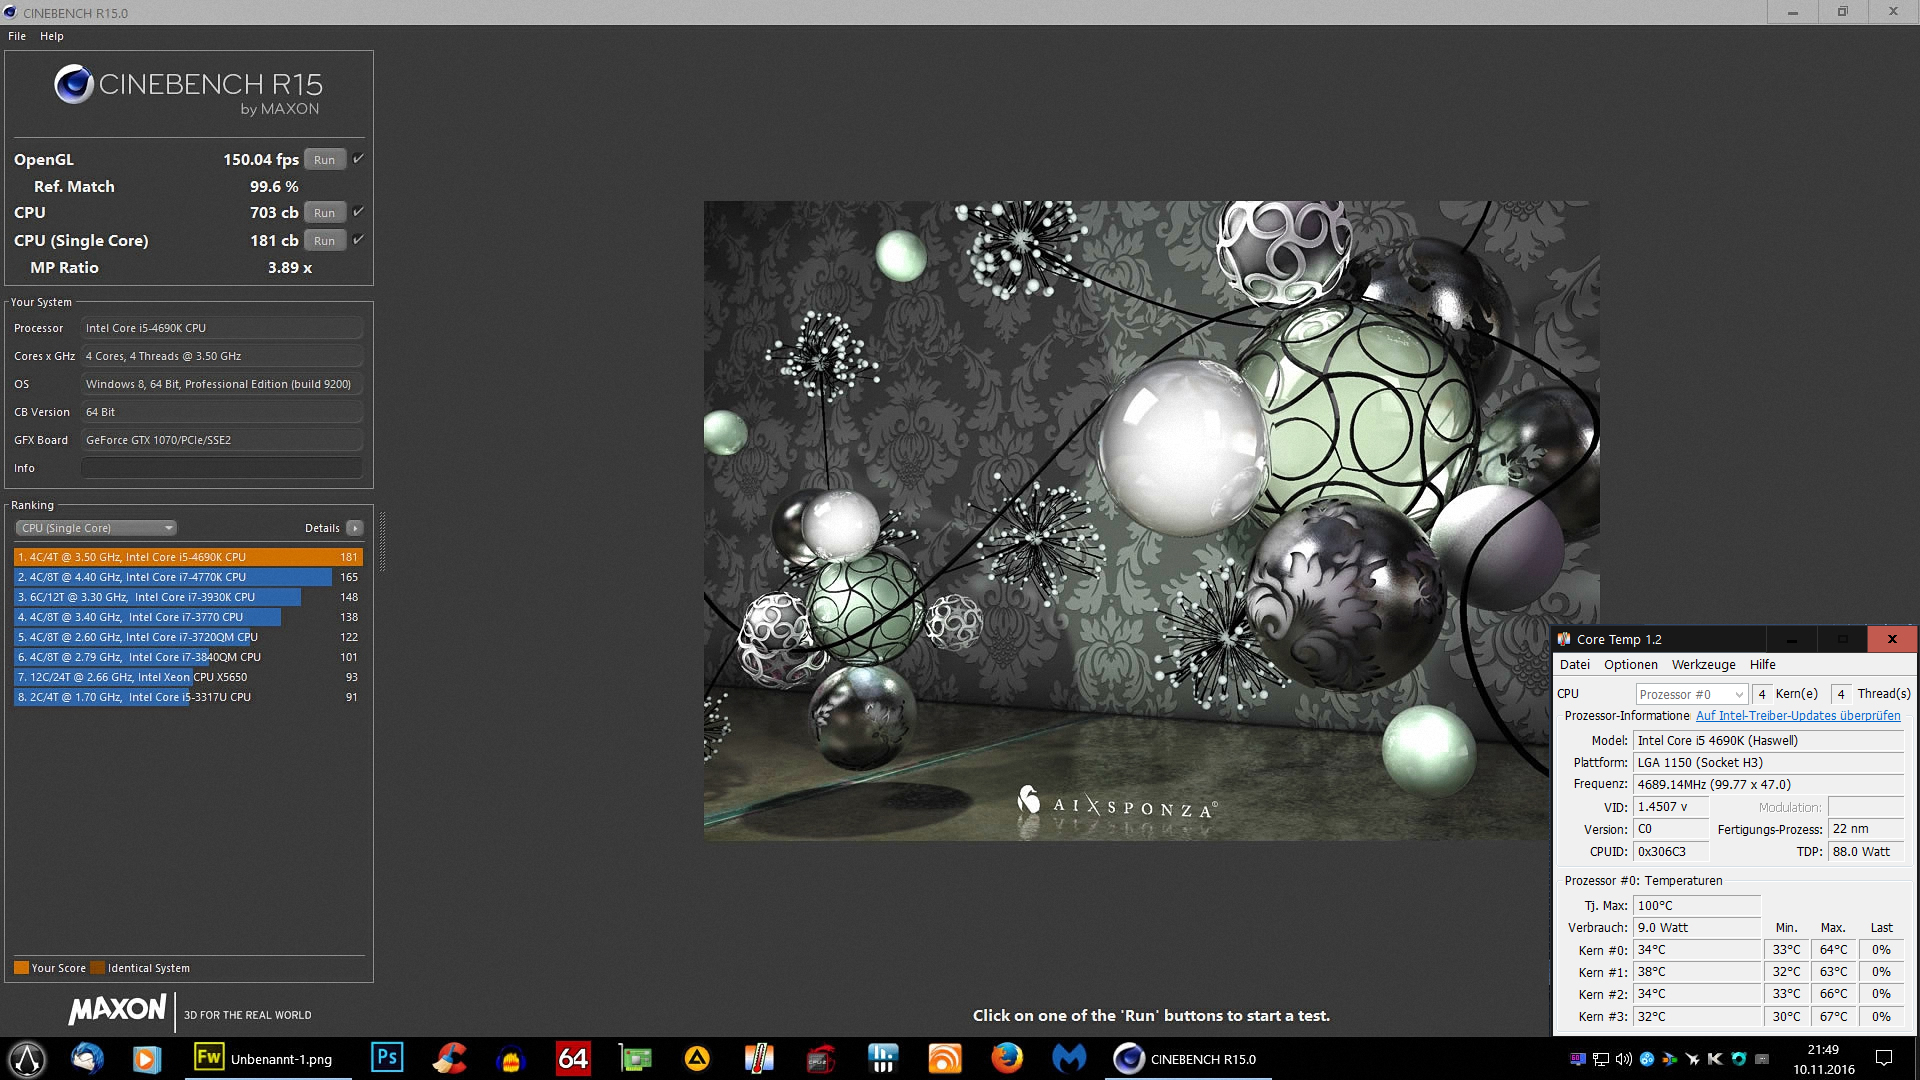Image resolution: width=1920 pixels, height=1080 pixels.
Task: Launch Firefox from the taskbar
Action: click(x=1007, y=1058)
